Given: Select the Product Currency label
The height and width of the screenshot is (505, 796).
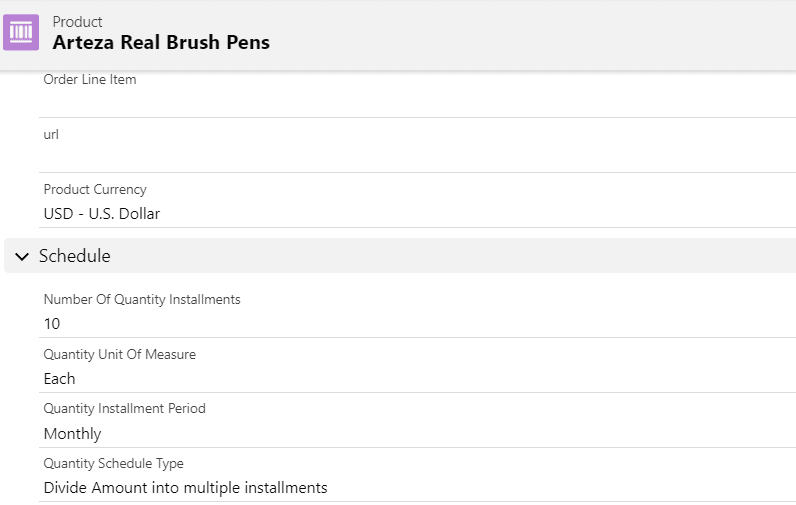Looking at the screenshot, I should pyautogui.click(x=95, y=189).
